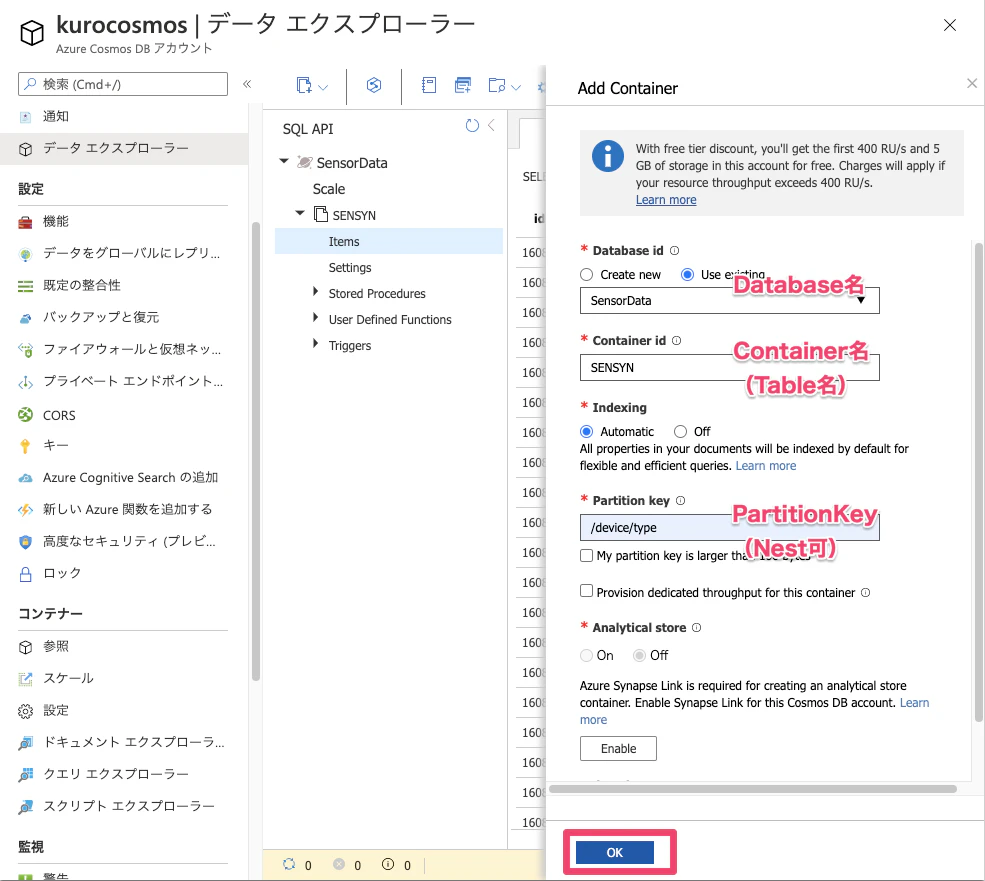Click the Azure Cognitive Search の追加 icon
The image size is (985, 881).
pyautogui.click(x=25, y=478)
